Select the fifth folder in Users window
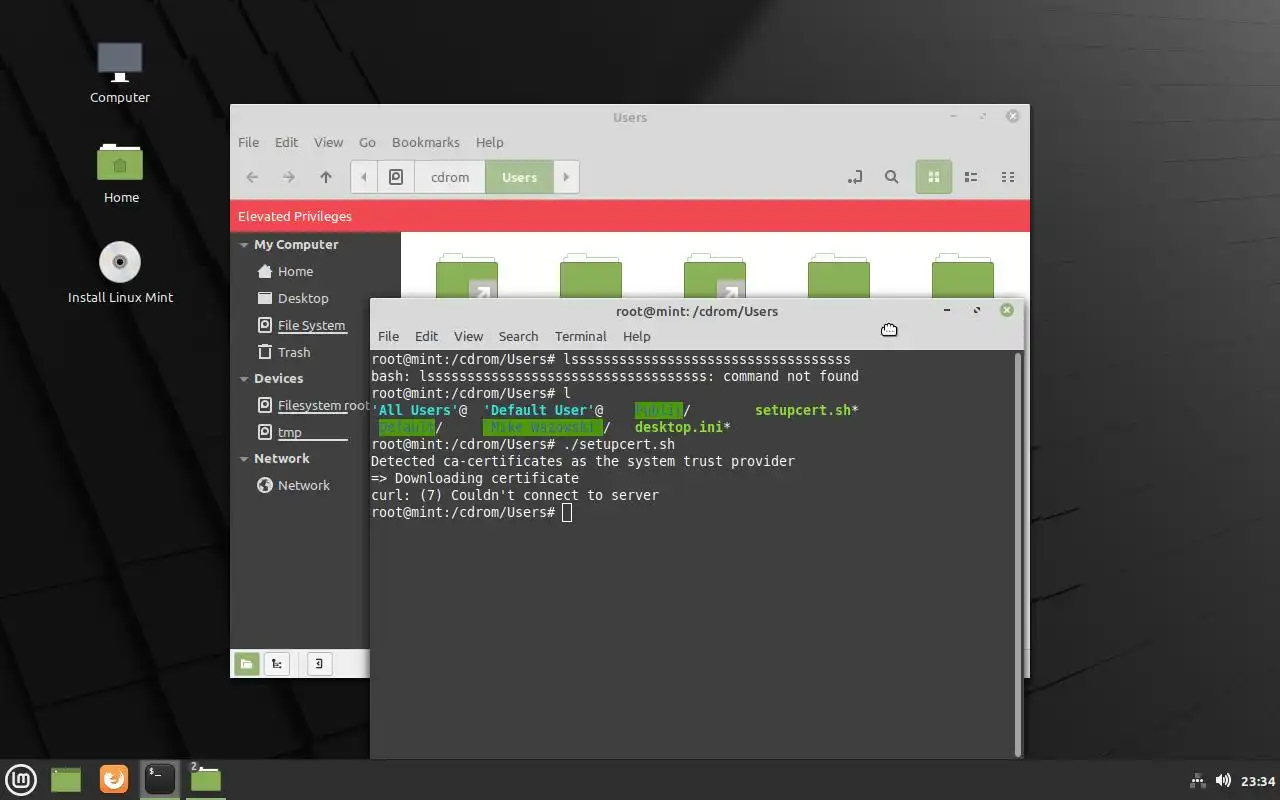This screenshot has height=800, width=1280. tap(963, 276)
